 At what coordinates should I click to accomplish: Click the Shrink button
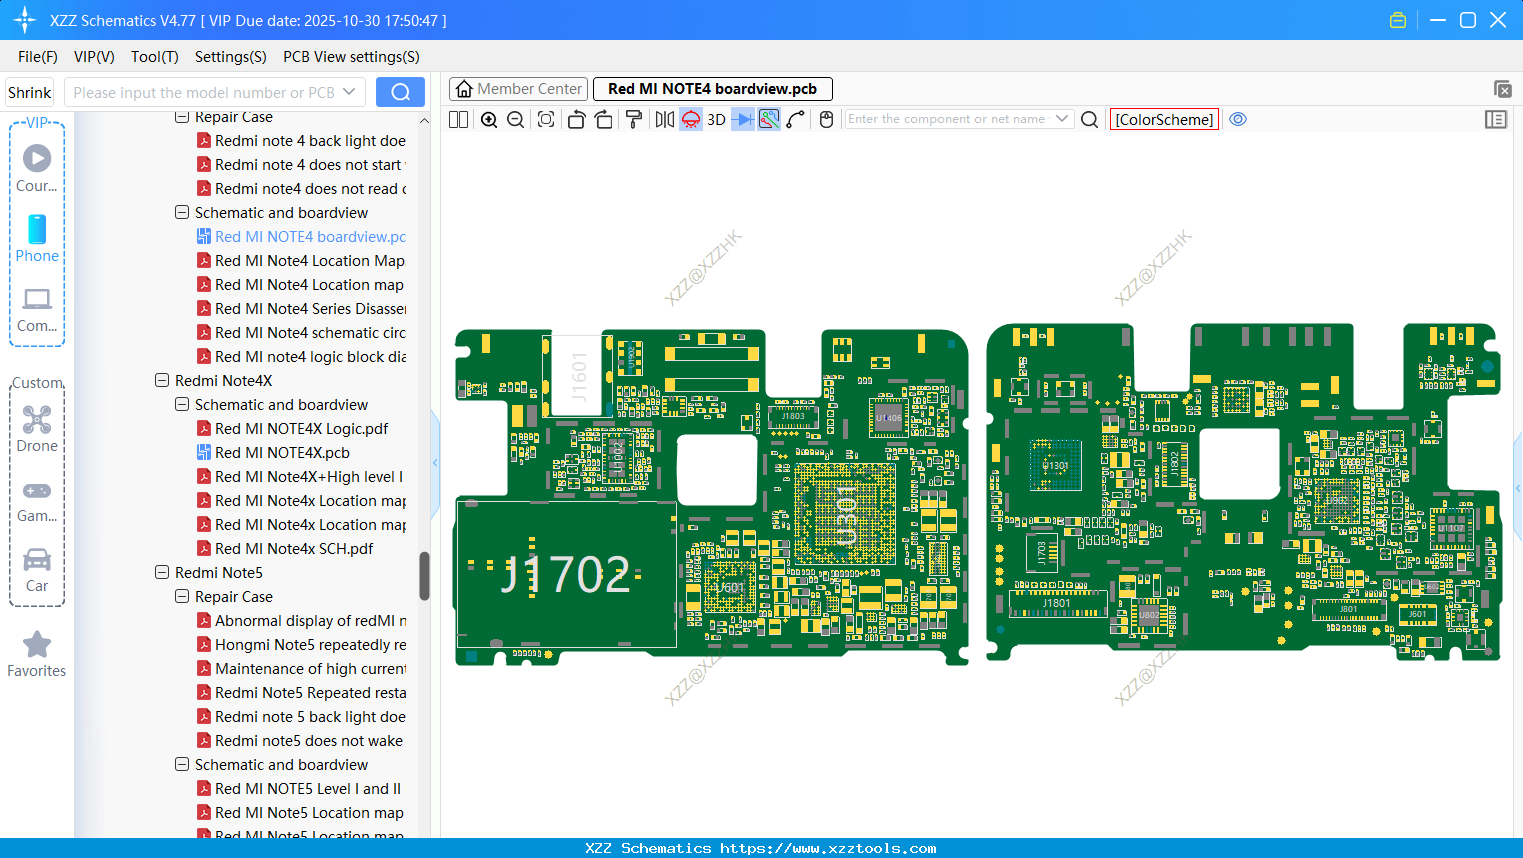coord(30,93)
